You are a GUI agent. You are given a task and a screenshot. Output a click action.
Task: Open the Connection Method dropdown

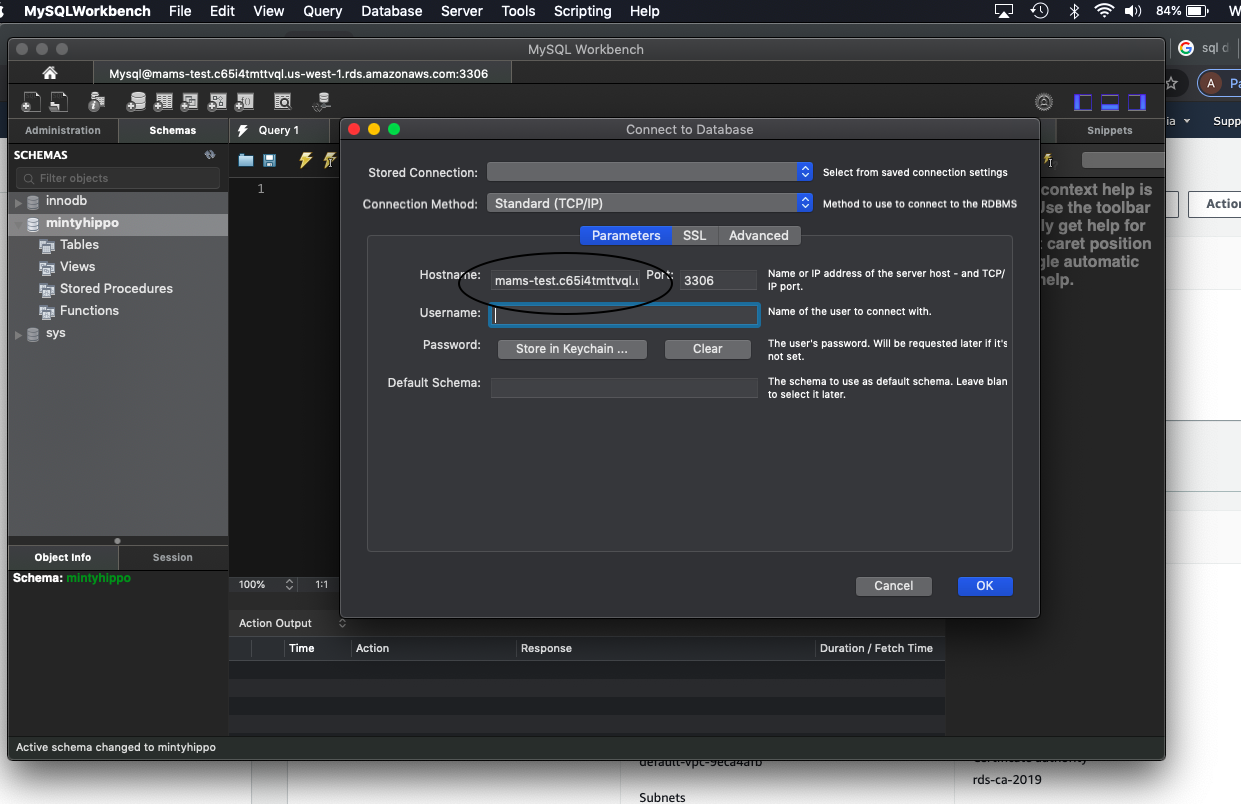[x=650, y=203]
